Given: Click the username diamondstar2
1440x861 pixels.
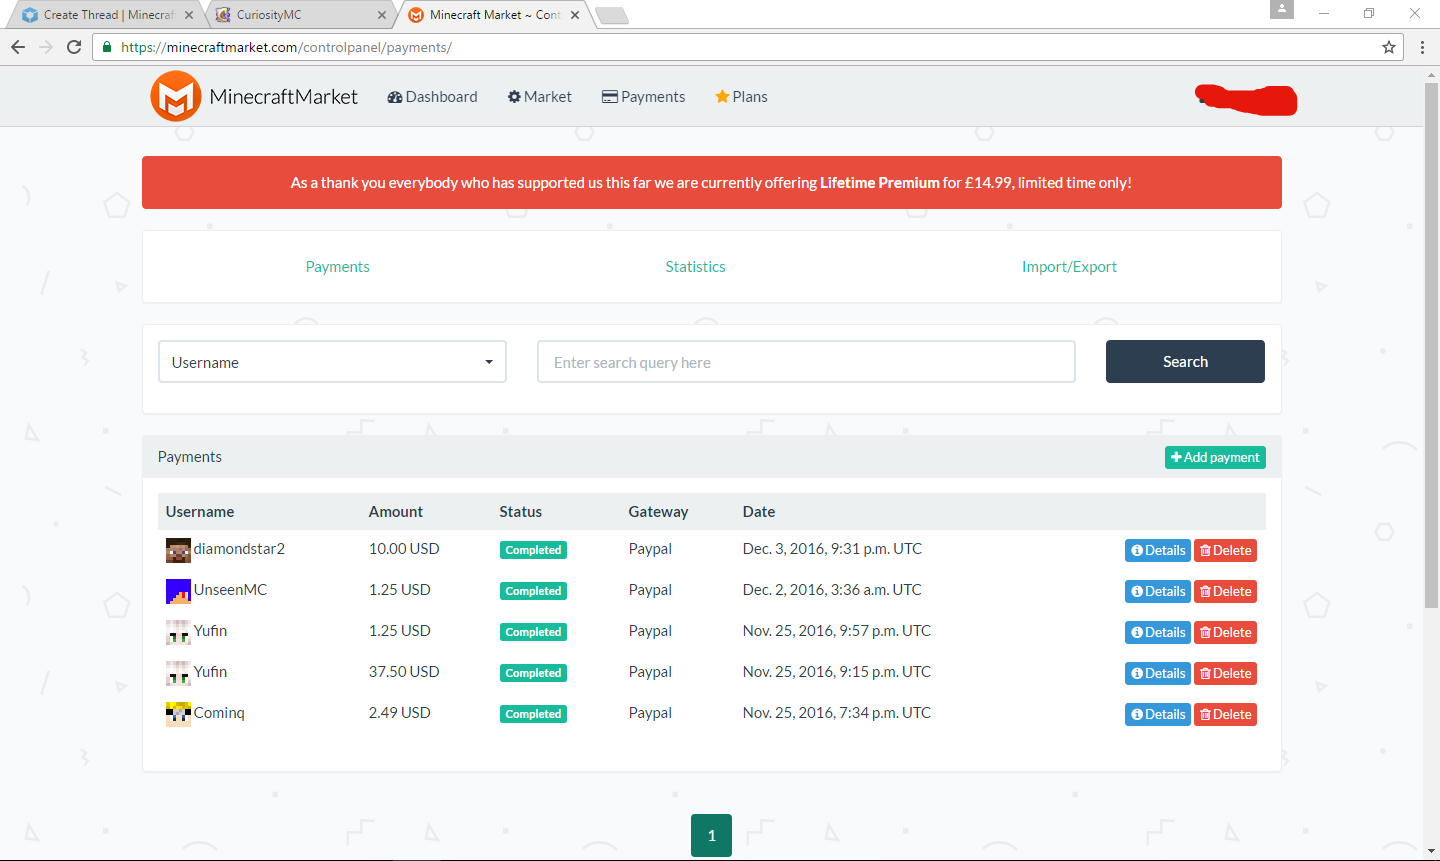Looking at the screenshot, I should coord(239,549).
